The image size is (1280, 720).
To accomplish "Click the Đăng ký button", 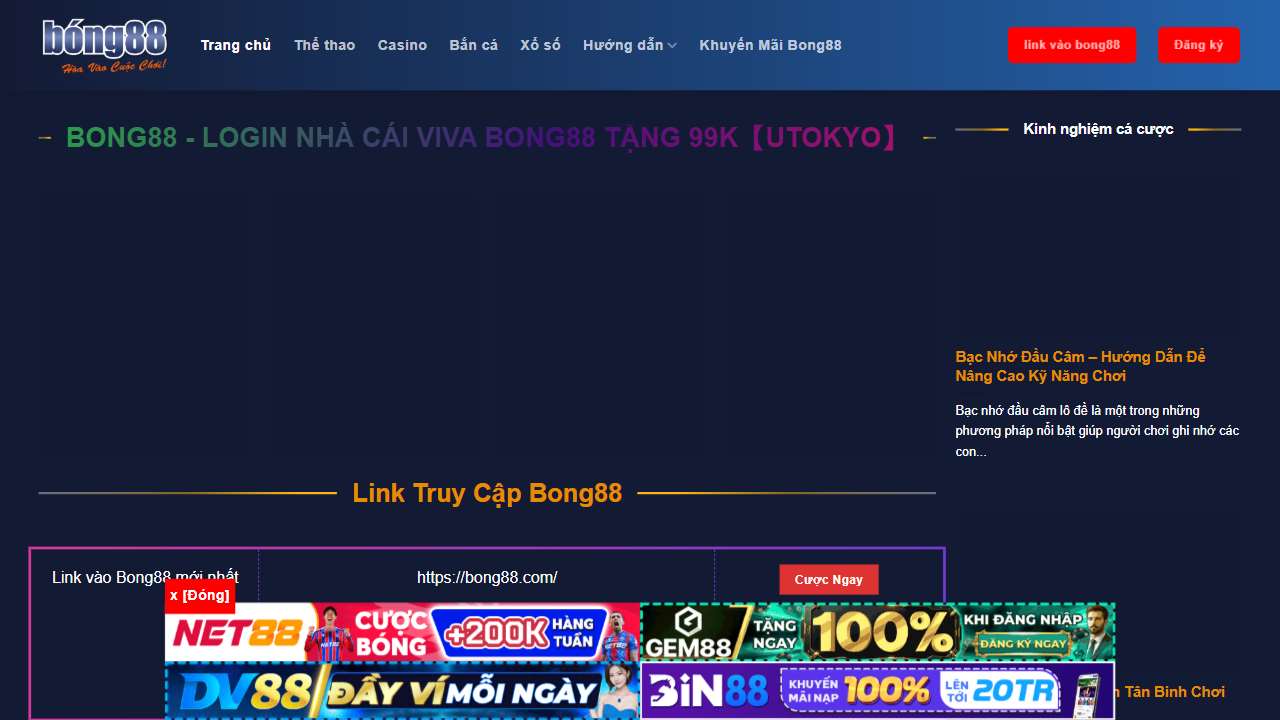I will tap(1198, 45).
